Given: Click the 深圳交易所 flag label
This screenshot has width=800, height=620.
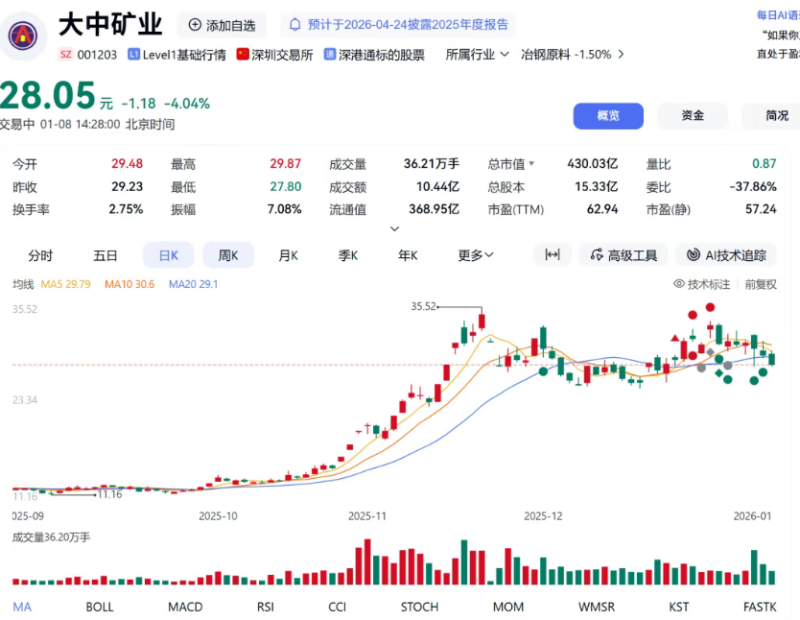Looking at the screenshot, I should coord(274,54).
